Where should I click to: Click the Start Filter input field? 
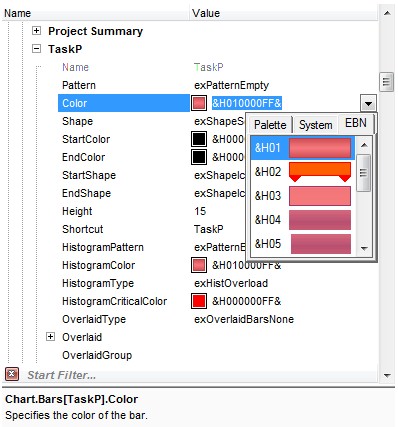200,375
